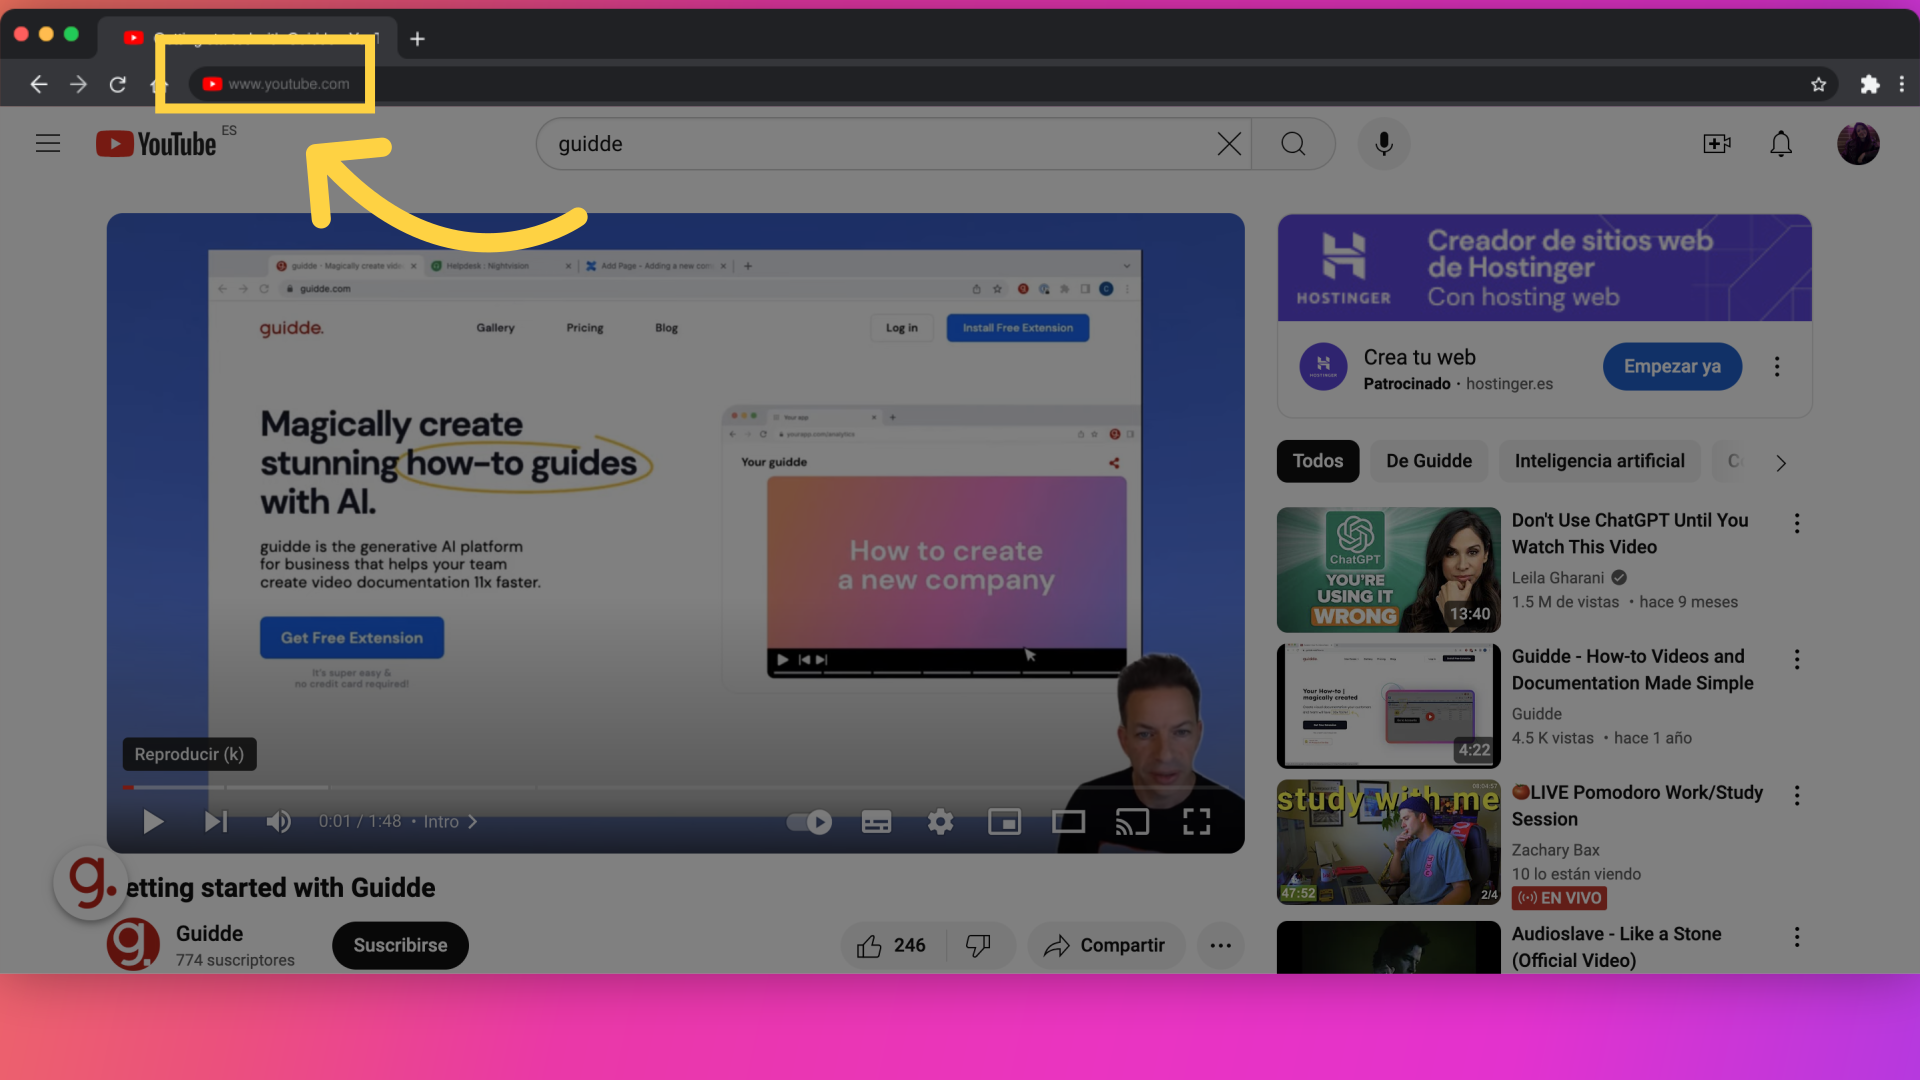
Task: Clear the search box with the X icon
Action: (x=1229, y=144)
